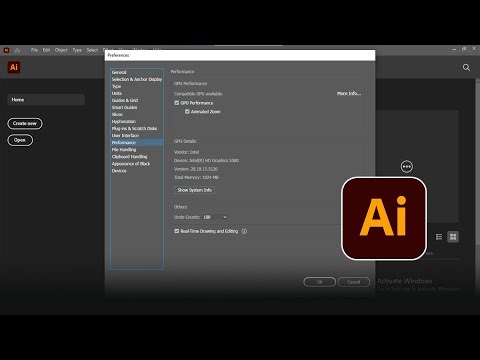
Task: Click Cancel in Preferences dialog
Action: click(354, 282)
